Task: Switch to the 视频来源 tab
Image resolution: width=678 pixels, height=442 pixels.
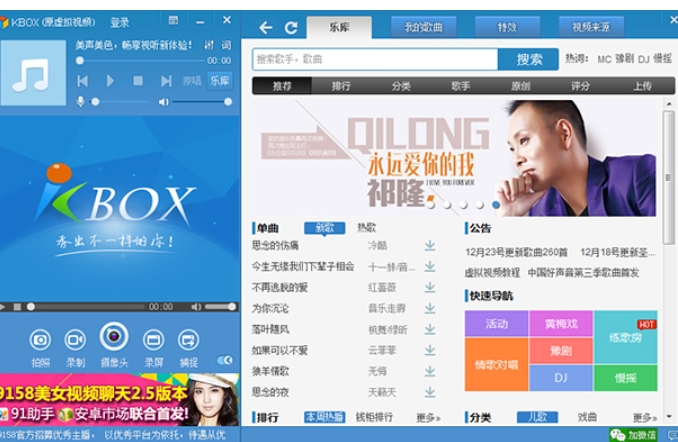Action: click(591, 28)
